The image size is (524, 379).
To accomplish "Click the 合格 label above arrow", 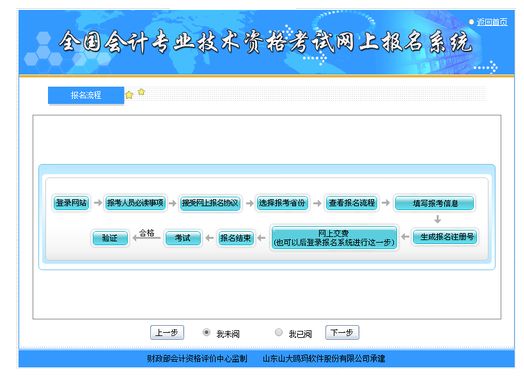I will (147, 232).
